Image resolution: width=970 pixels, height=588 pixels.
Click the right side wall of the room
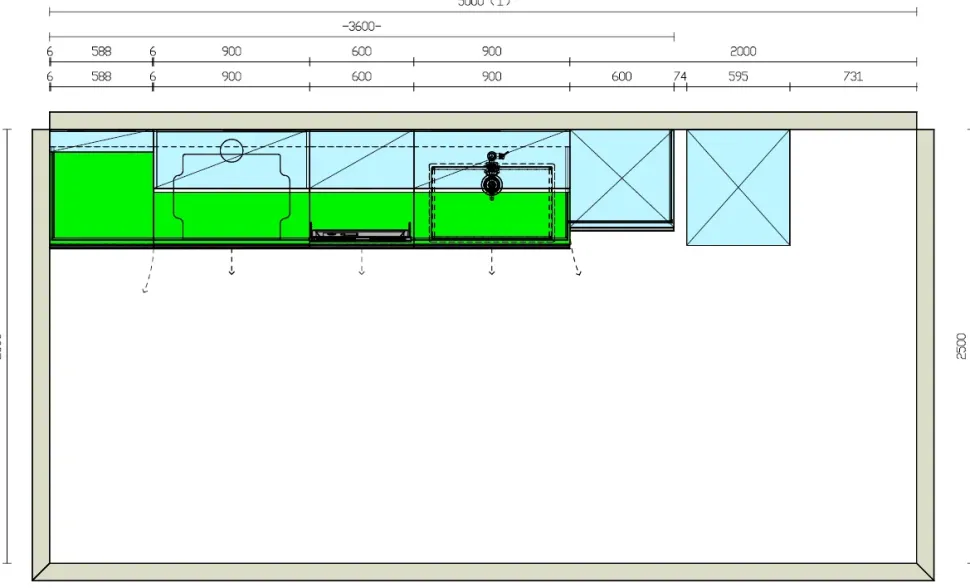click(925, 350)
